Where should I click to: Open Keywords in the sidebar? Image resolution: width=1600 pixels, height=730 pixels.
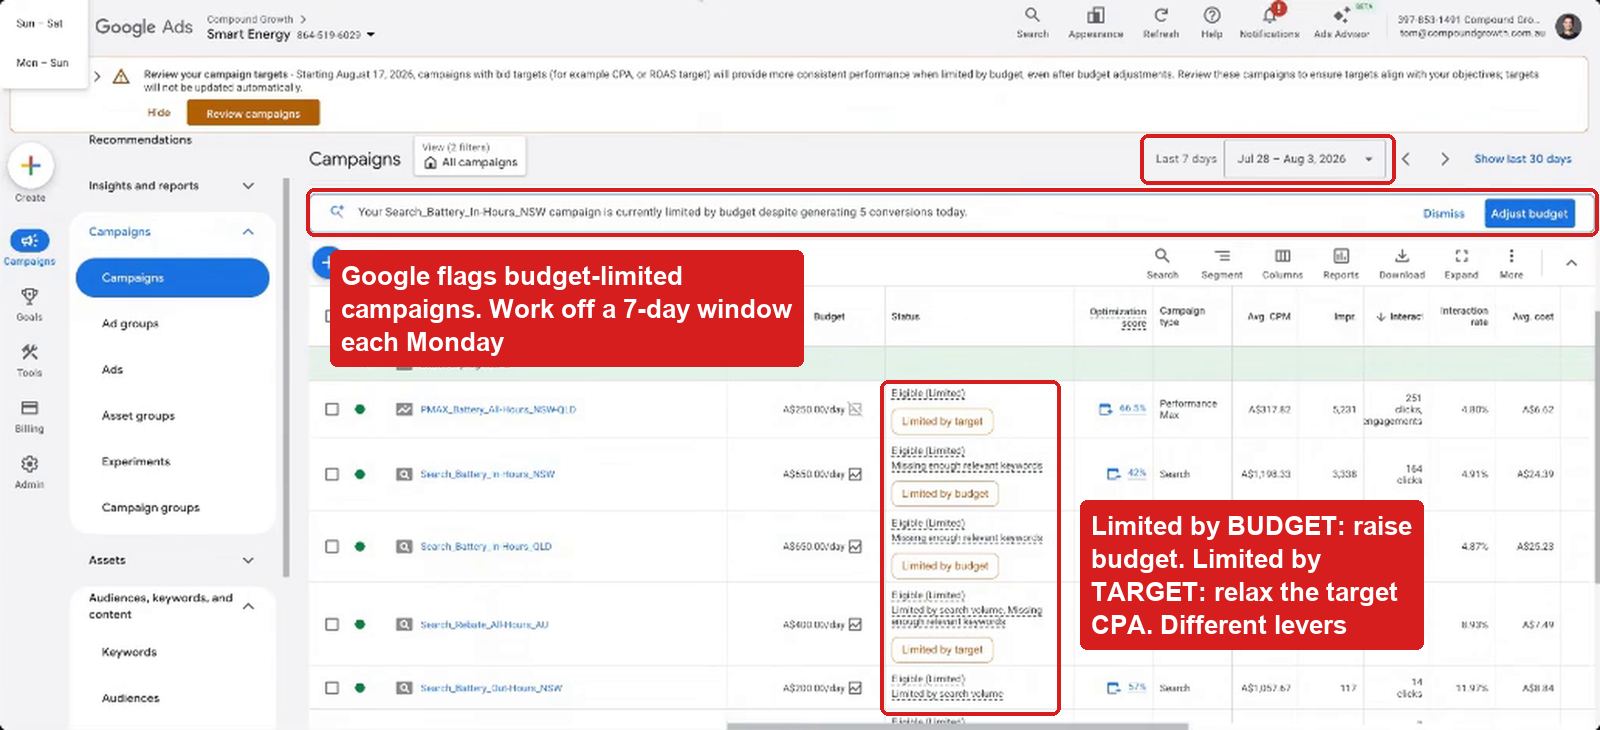129,652
